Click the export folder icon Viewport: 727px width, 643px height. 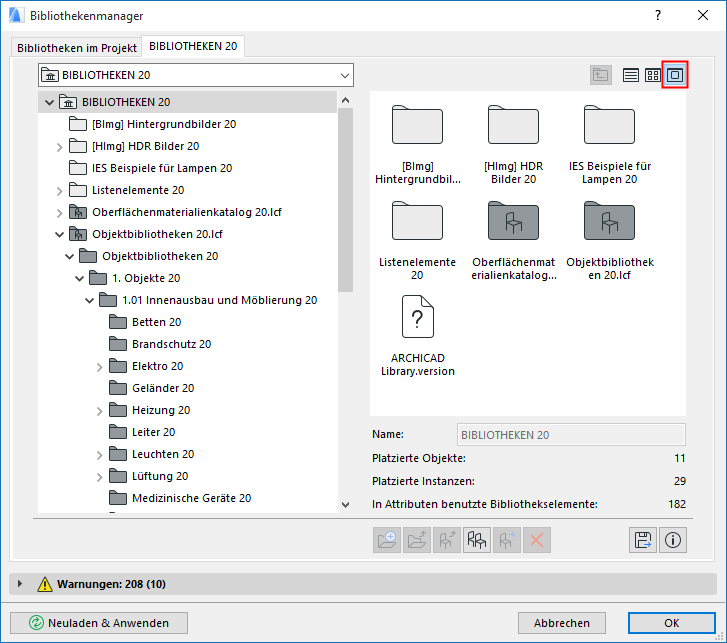pyautogui.click(x=417, y=540)
